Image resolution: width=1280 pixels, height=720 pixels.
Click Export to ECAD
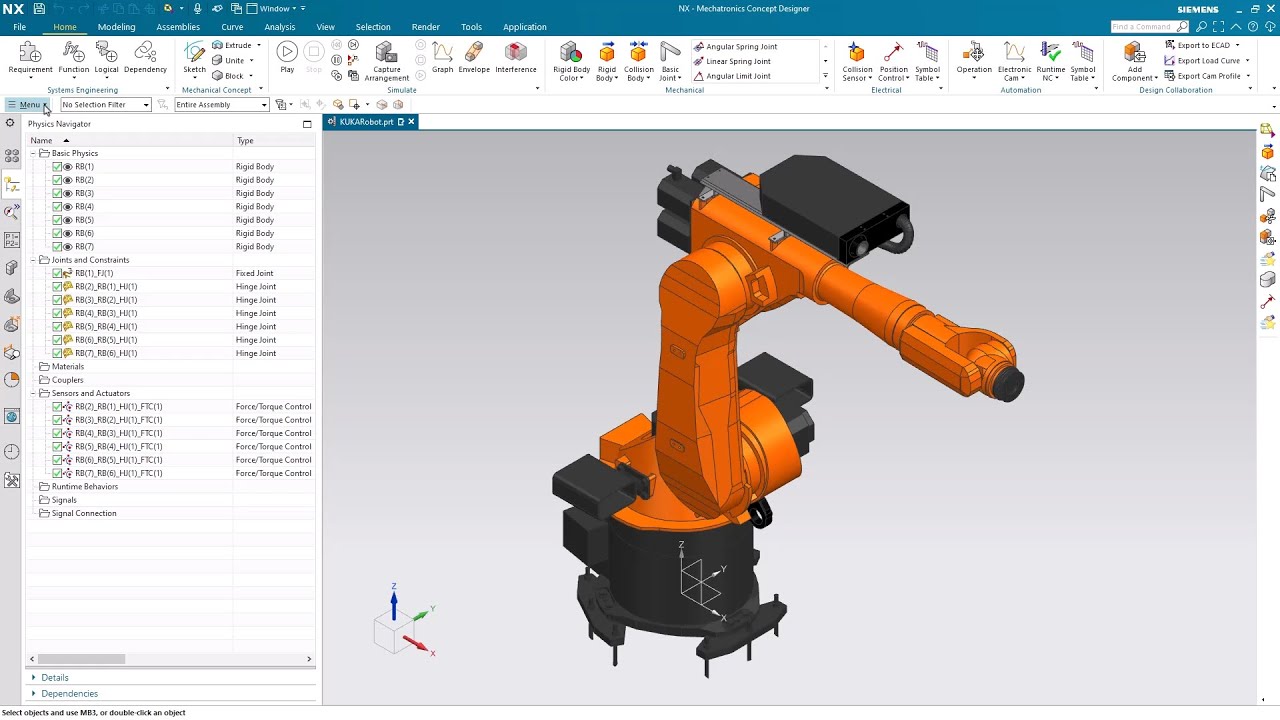(x=1198, y=46)
